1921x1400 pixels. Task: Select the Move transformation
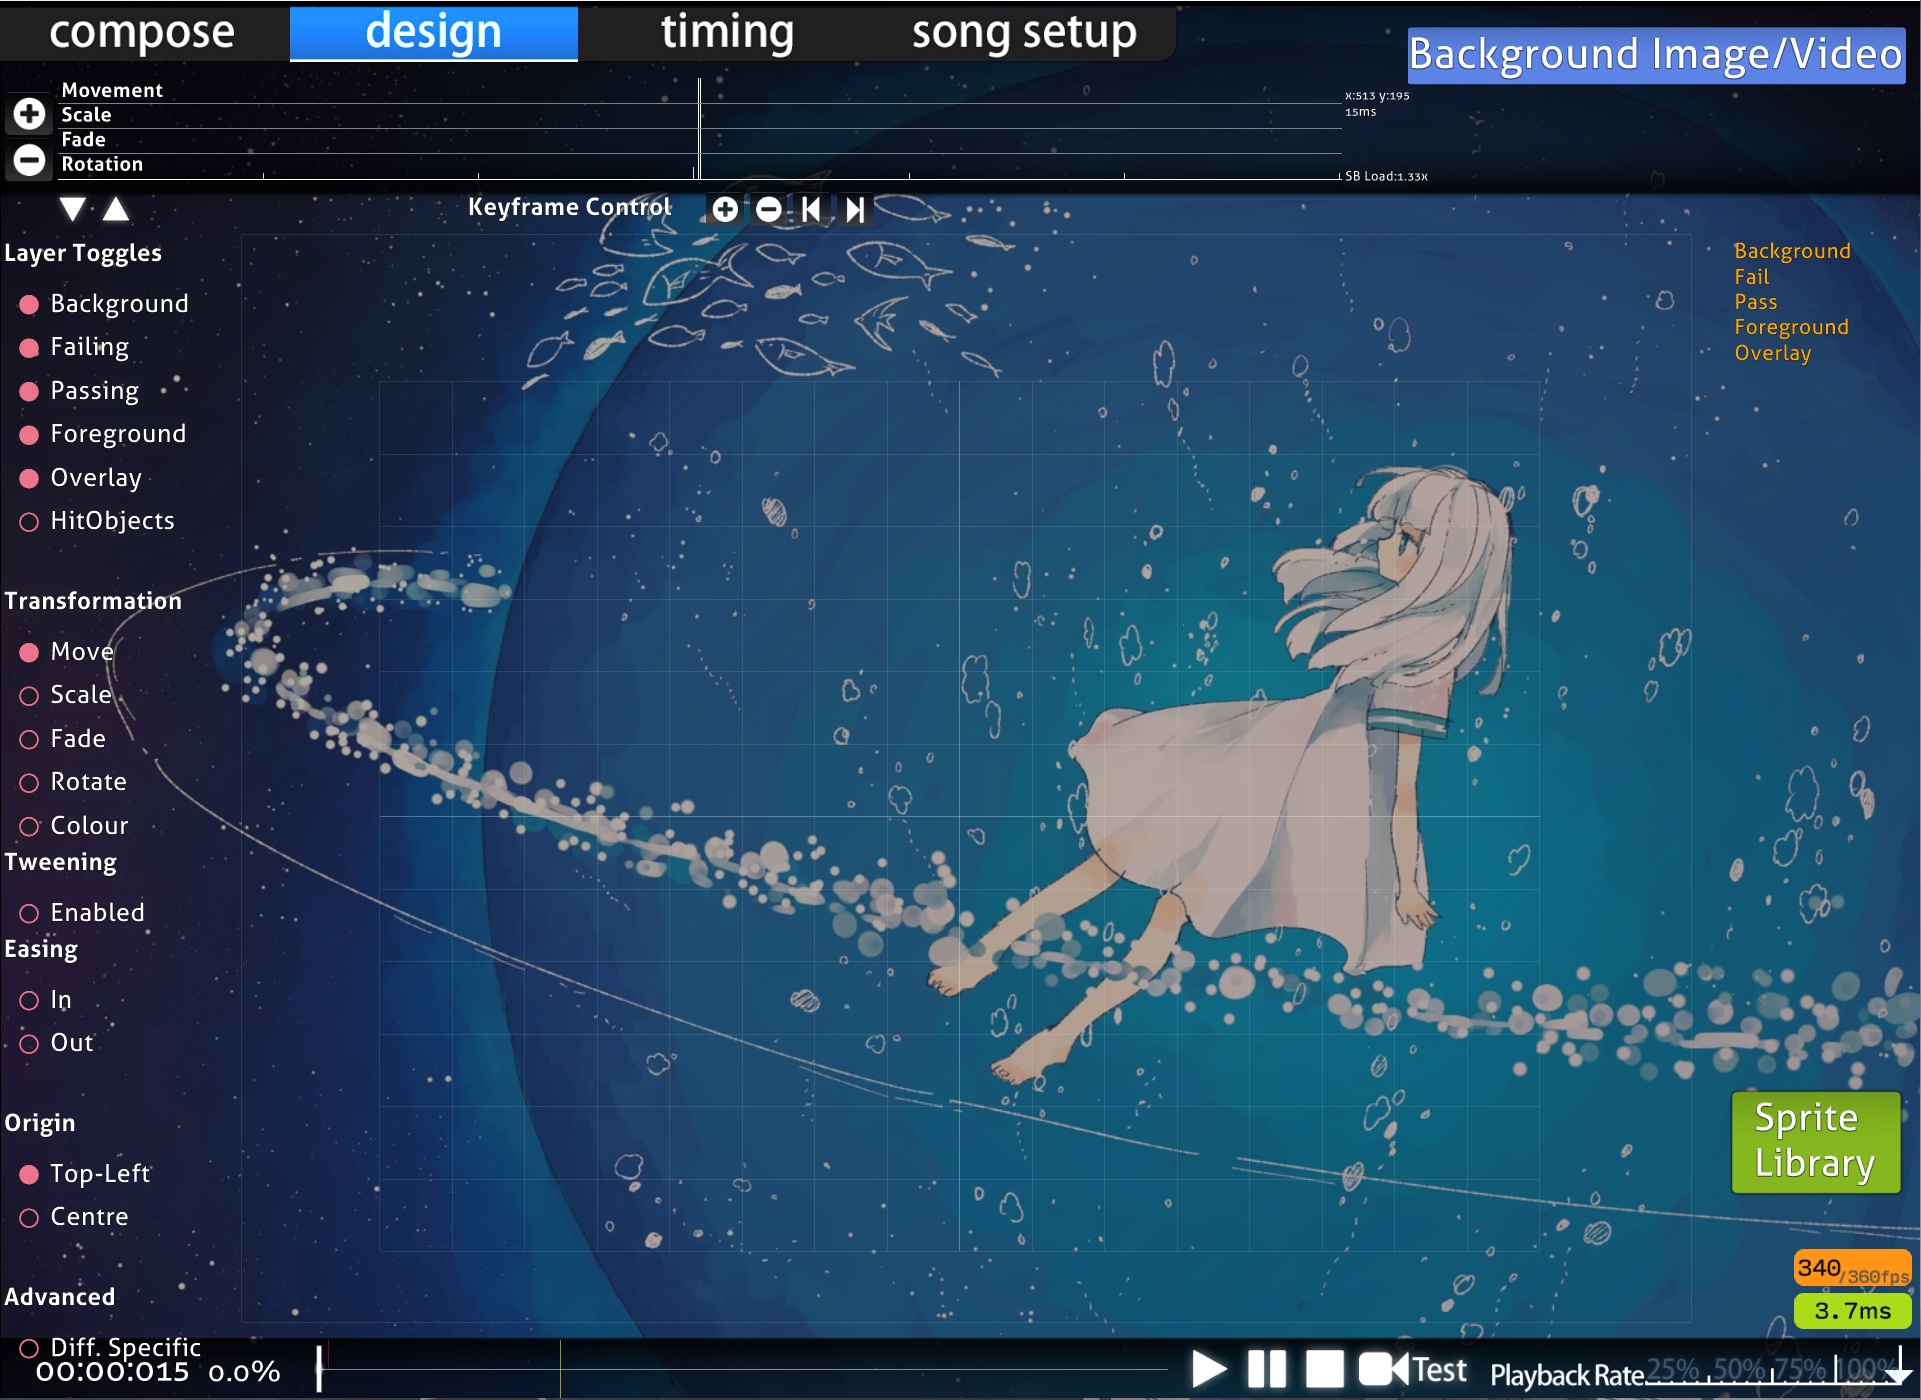pyautogui.click(x=66, y=652)
